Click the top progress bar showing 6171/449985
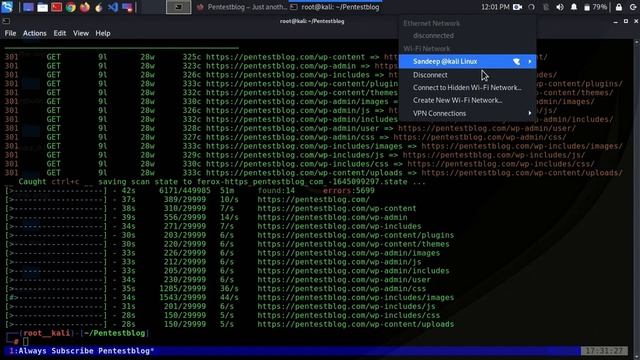Viewport: 640px width, 360px height. [x=56, y=191]
